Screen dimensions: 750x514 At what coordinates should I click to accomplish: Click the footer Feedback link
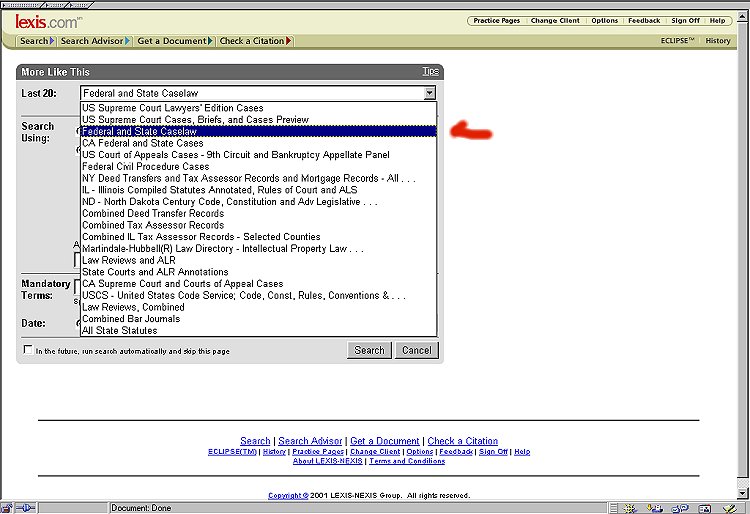point(456,451)
